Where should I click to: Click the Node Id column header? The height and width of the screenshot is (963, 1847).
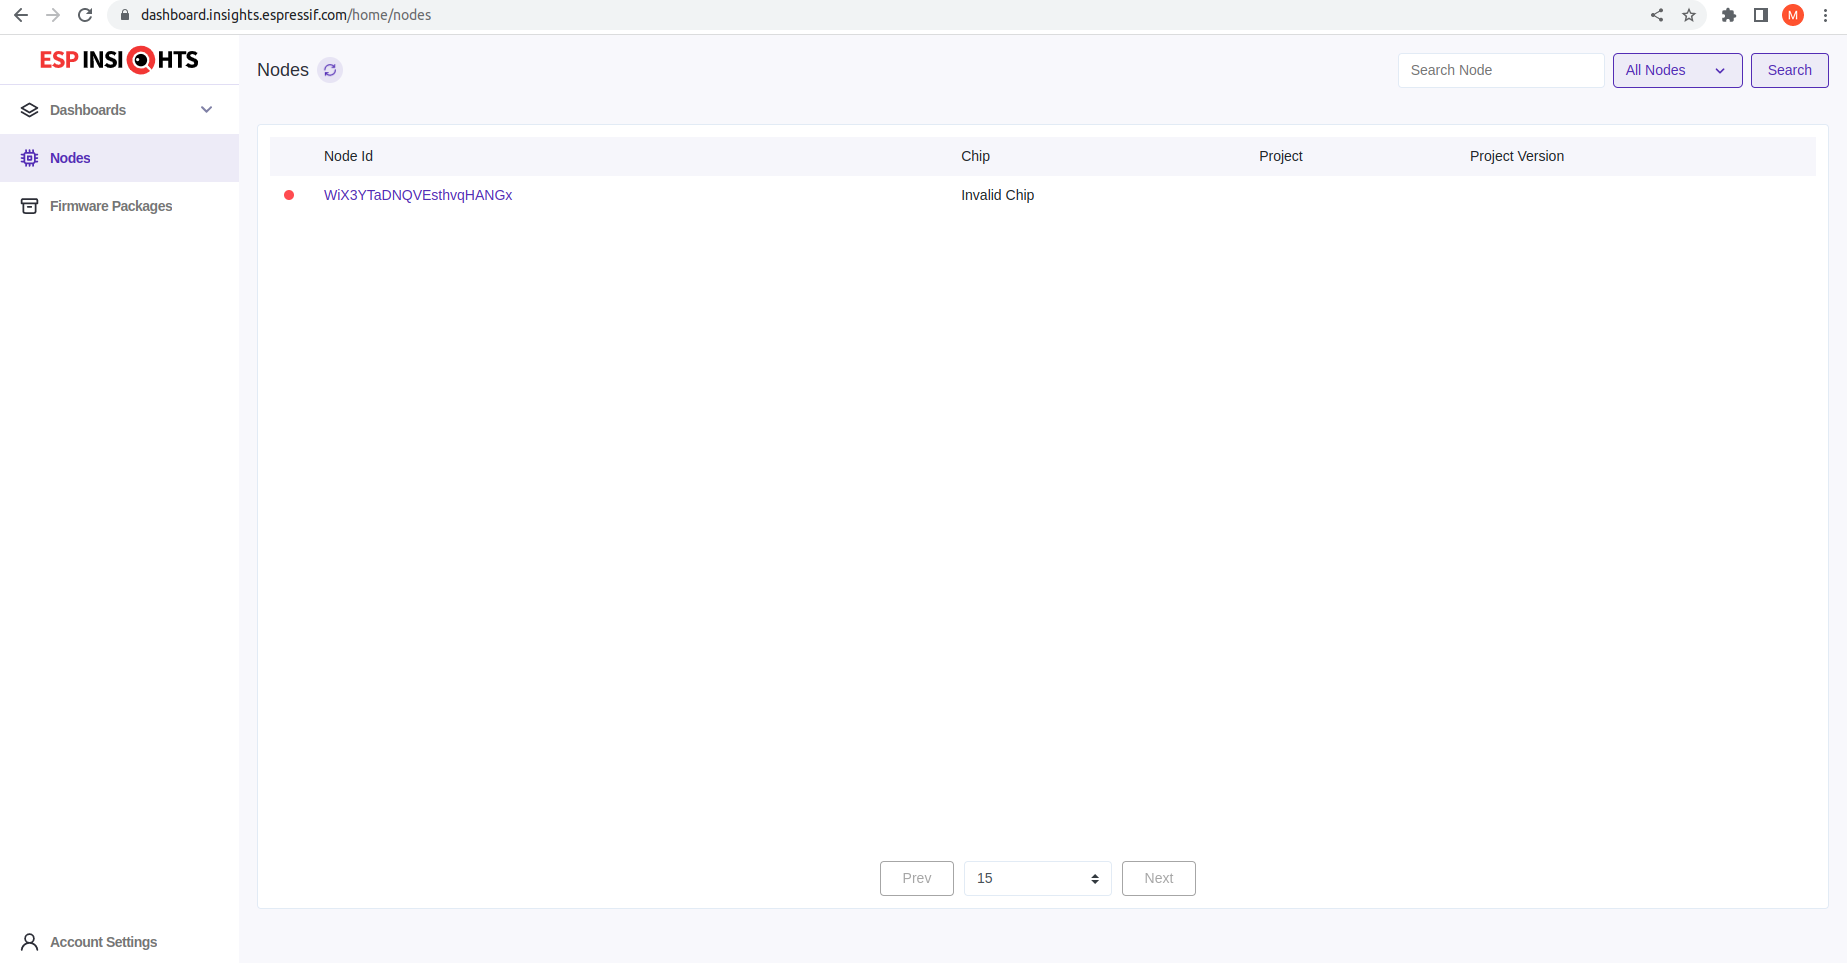(x=348, y=156)
